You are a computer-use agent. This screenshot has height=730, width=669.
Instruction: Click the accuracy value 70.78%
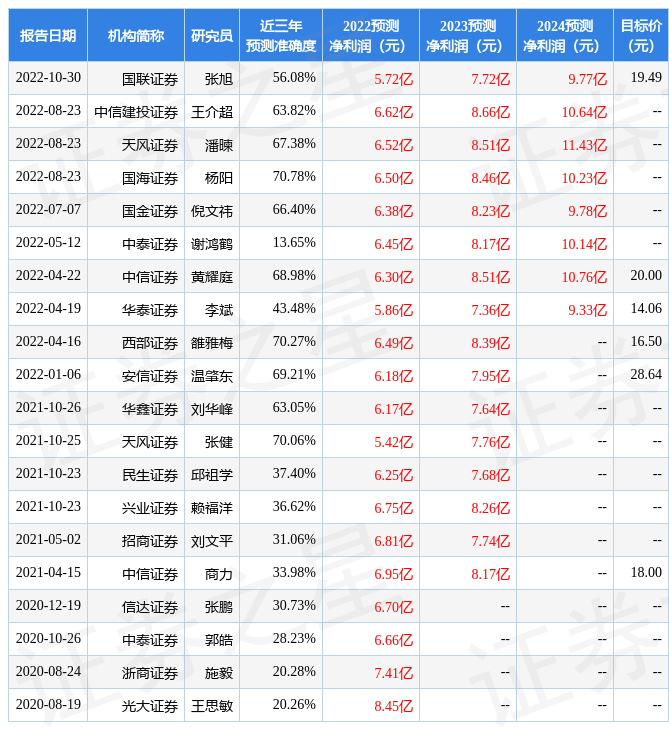click(x=294, y=176)
